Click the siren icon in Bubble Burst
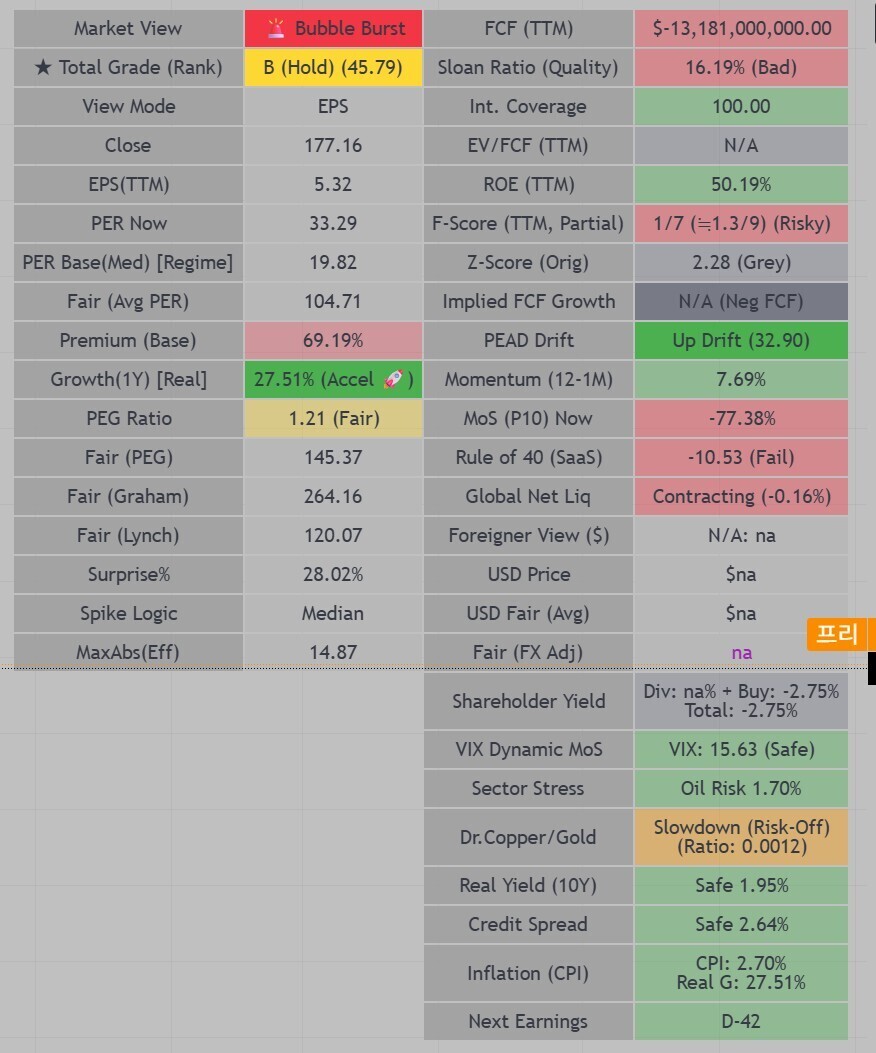 click(x=276, y=28)
